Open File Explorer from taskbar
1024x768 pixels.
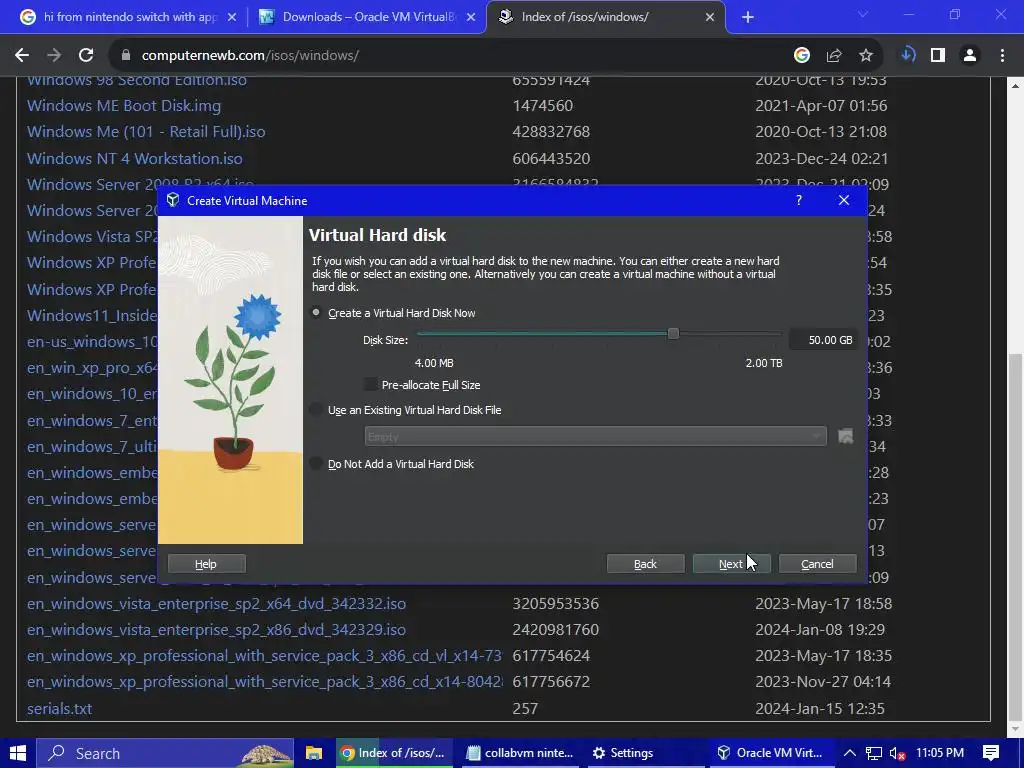point(314,753)
